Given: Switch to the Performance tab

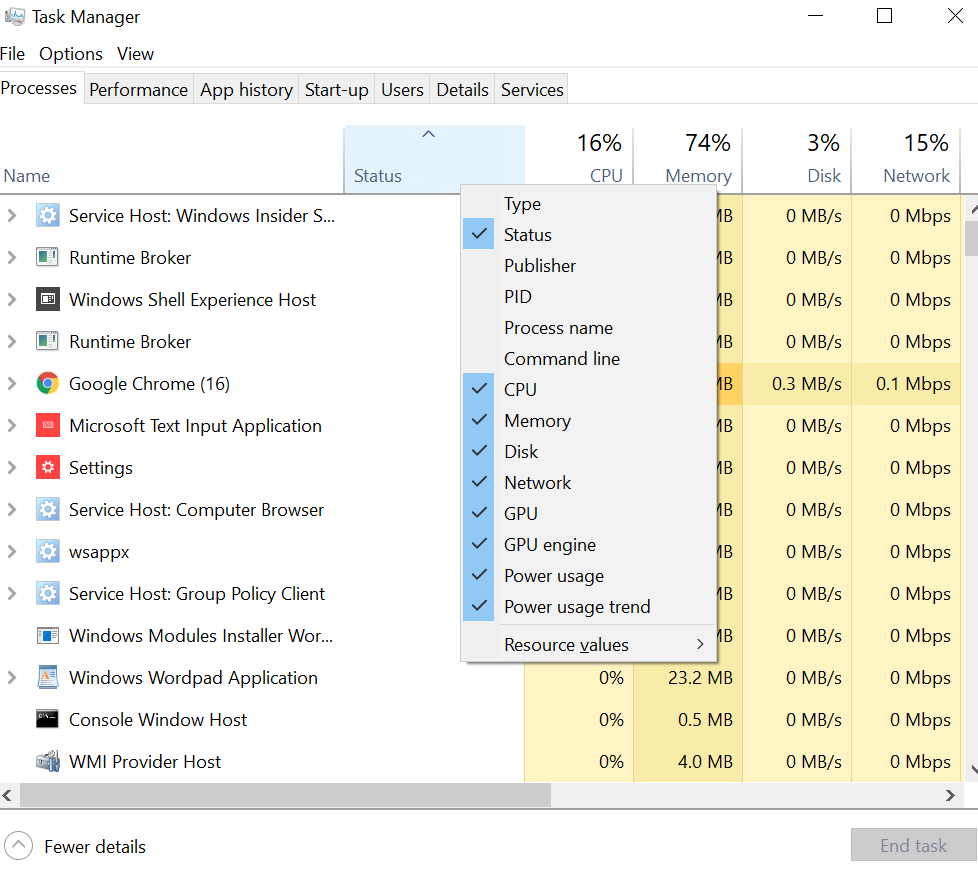Looking at the screenshot, I should [138, 90].
